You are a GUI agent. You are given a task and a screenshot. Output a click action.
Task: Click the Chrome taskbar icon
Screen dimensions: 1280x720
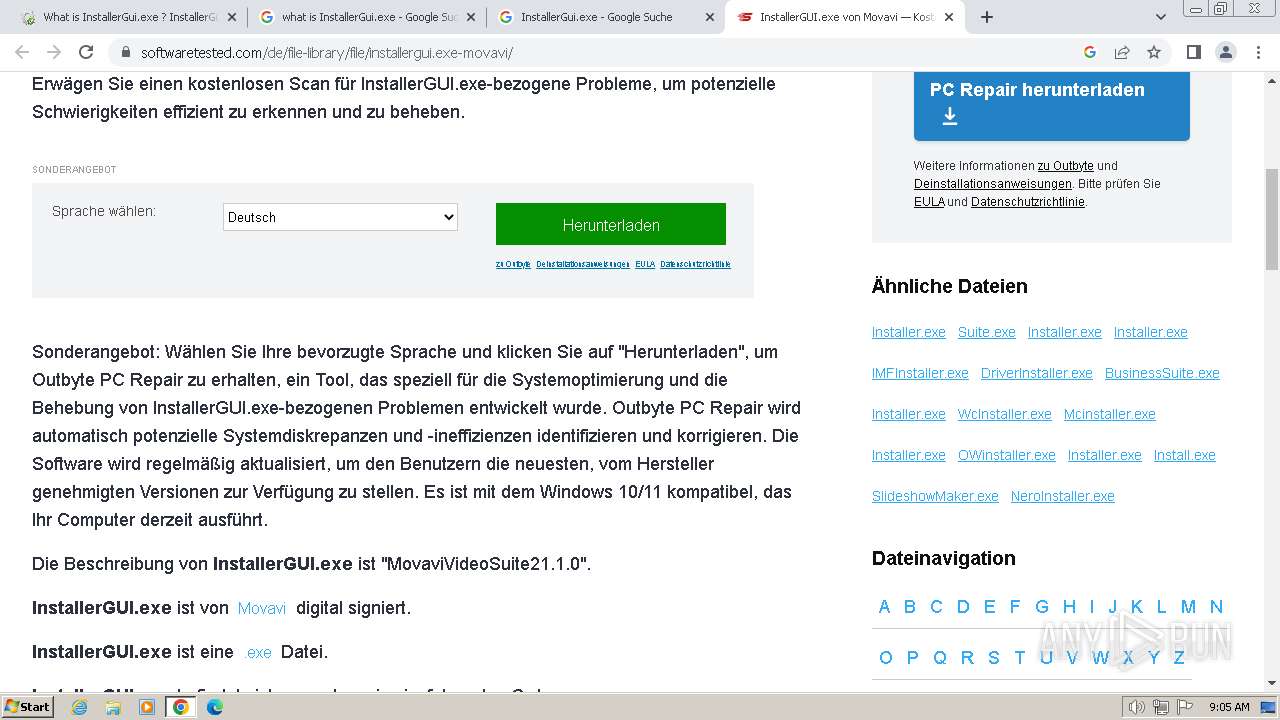click(x=181, y=707)
